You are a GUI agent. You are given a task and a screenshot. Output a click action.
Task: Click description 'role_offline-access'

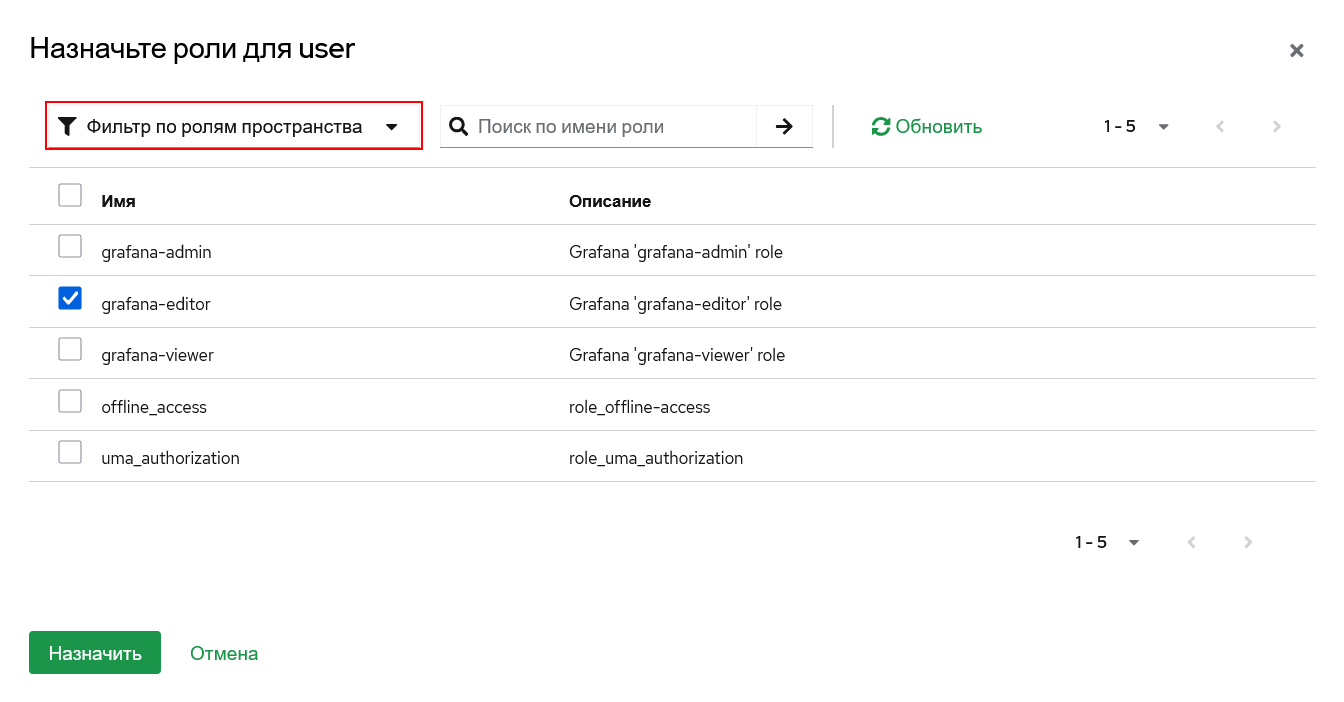point(639,407)
